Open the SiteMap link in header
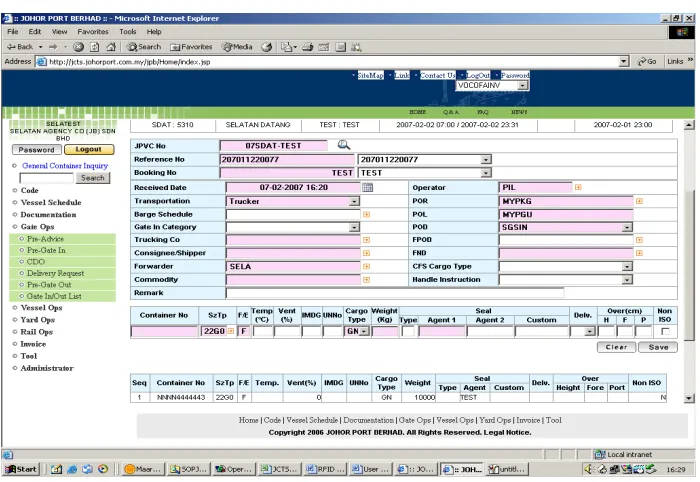Viewport: 700px width, 482px height. pyautogui.click(x=371, y=75)
